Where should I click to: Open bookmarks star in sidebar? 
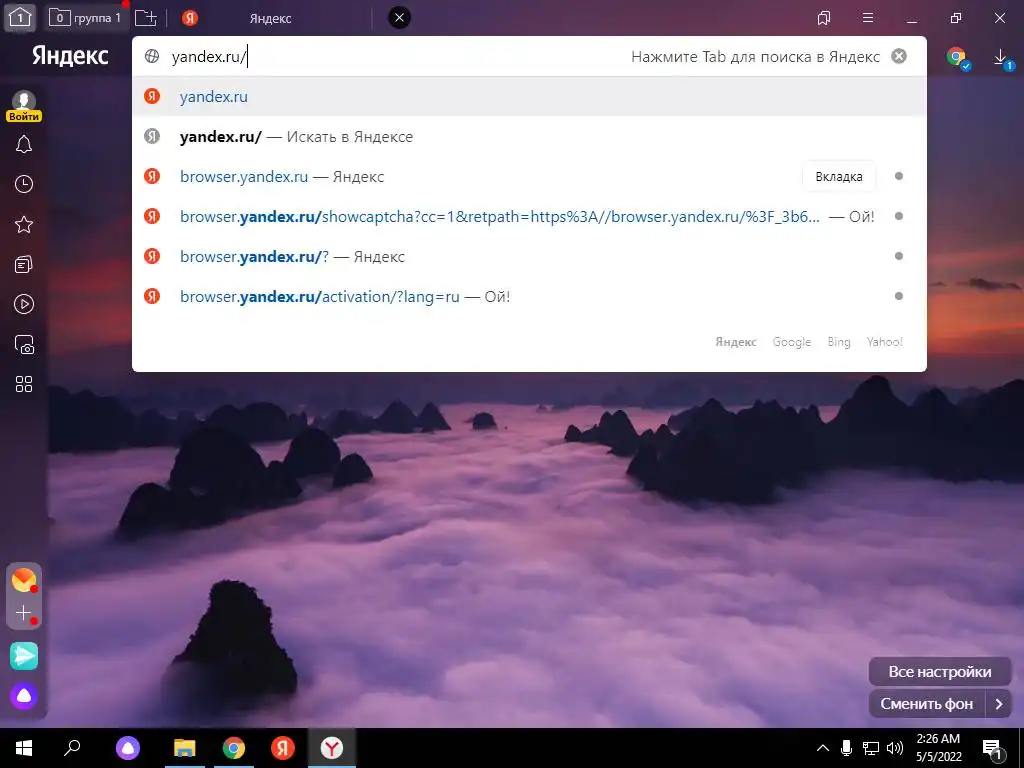click(24, 225)
